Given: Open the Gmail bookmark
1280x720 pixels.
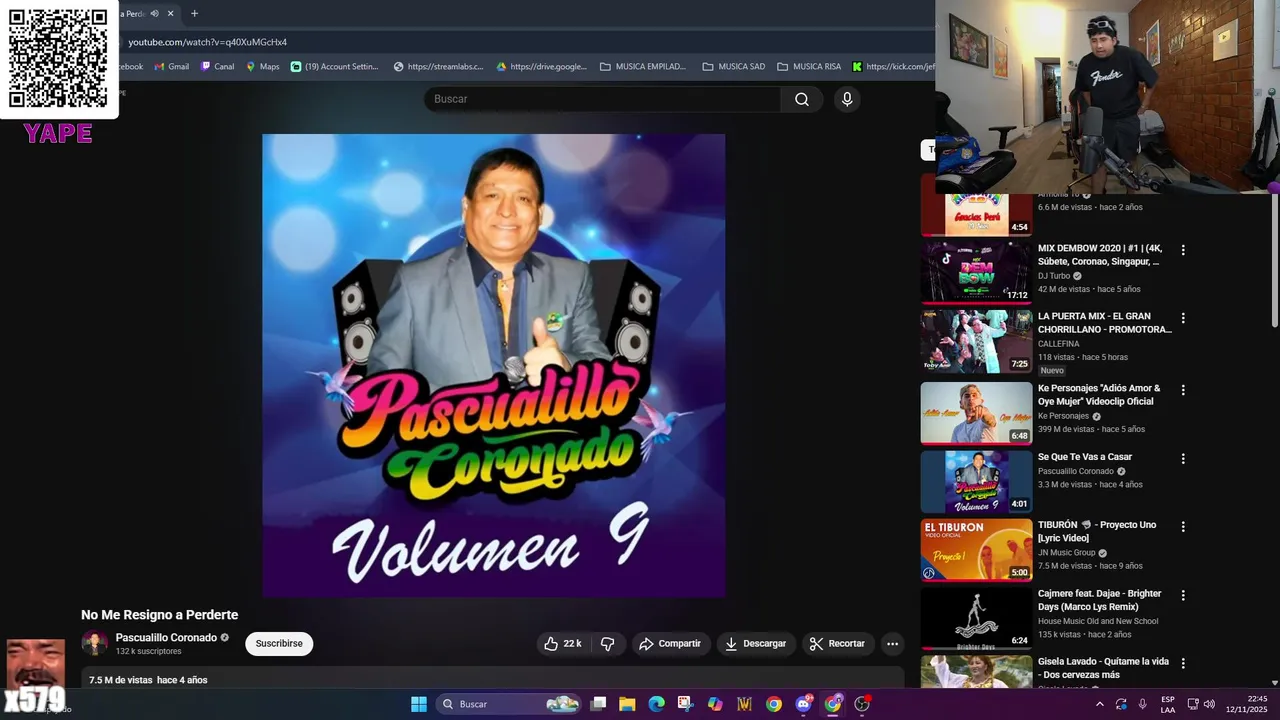Looking at the screenshot, I should (x=172, y=67).
